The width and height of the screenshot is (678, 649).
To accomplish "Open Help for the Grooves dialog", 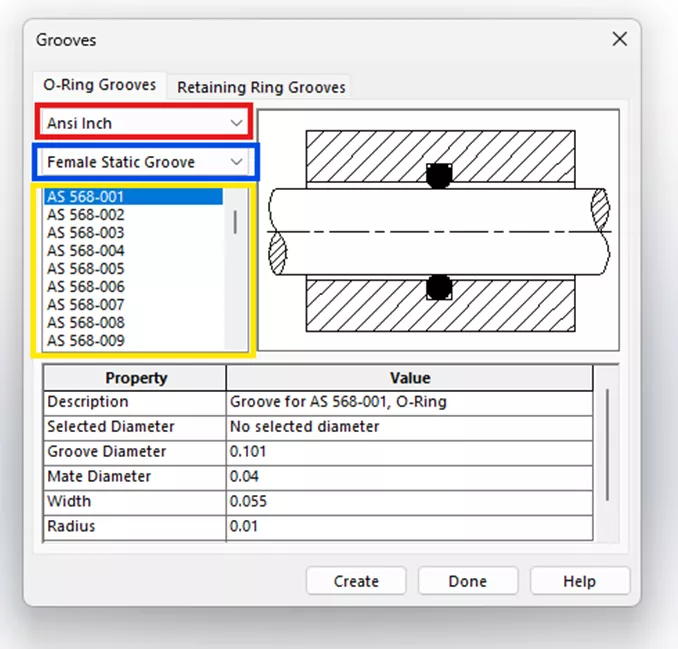I will [x=580, y=581].
